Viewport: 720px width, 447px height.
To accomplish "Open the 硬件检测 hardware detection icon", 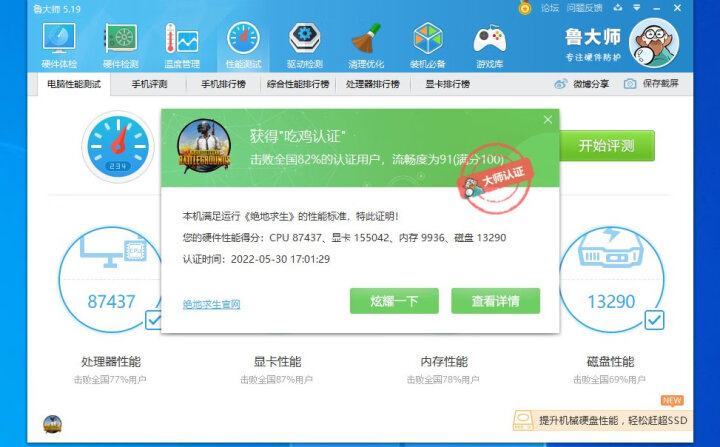I will point(120,39).
